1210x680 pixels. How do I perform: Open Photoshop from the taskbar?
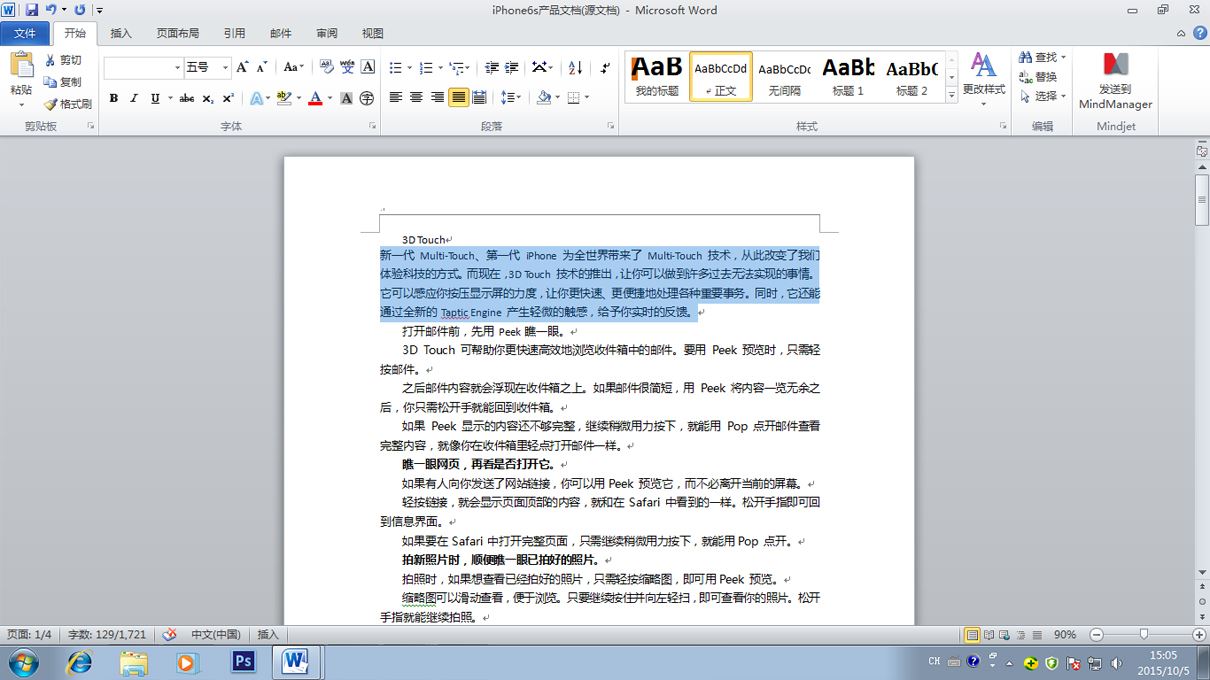pos(242,662)
